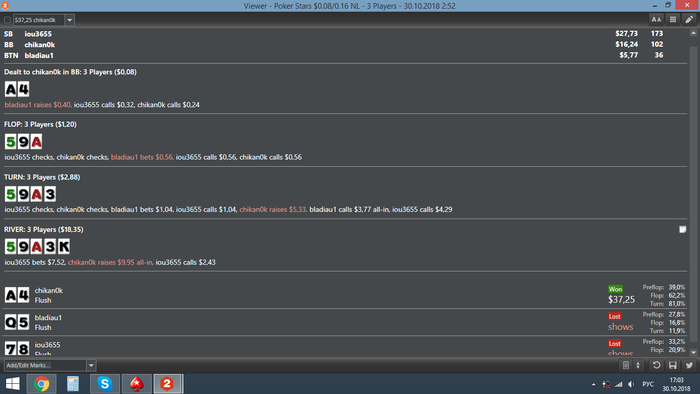Click the 'TURN: 3 Players ($2,88)' header
The width and height of the screenshot is (700, 394).
[42, 177]
